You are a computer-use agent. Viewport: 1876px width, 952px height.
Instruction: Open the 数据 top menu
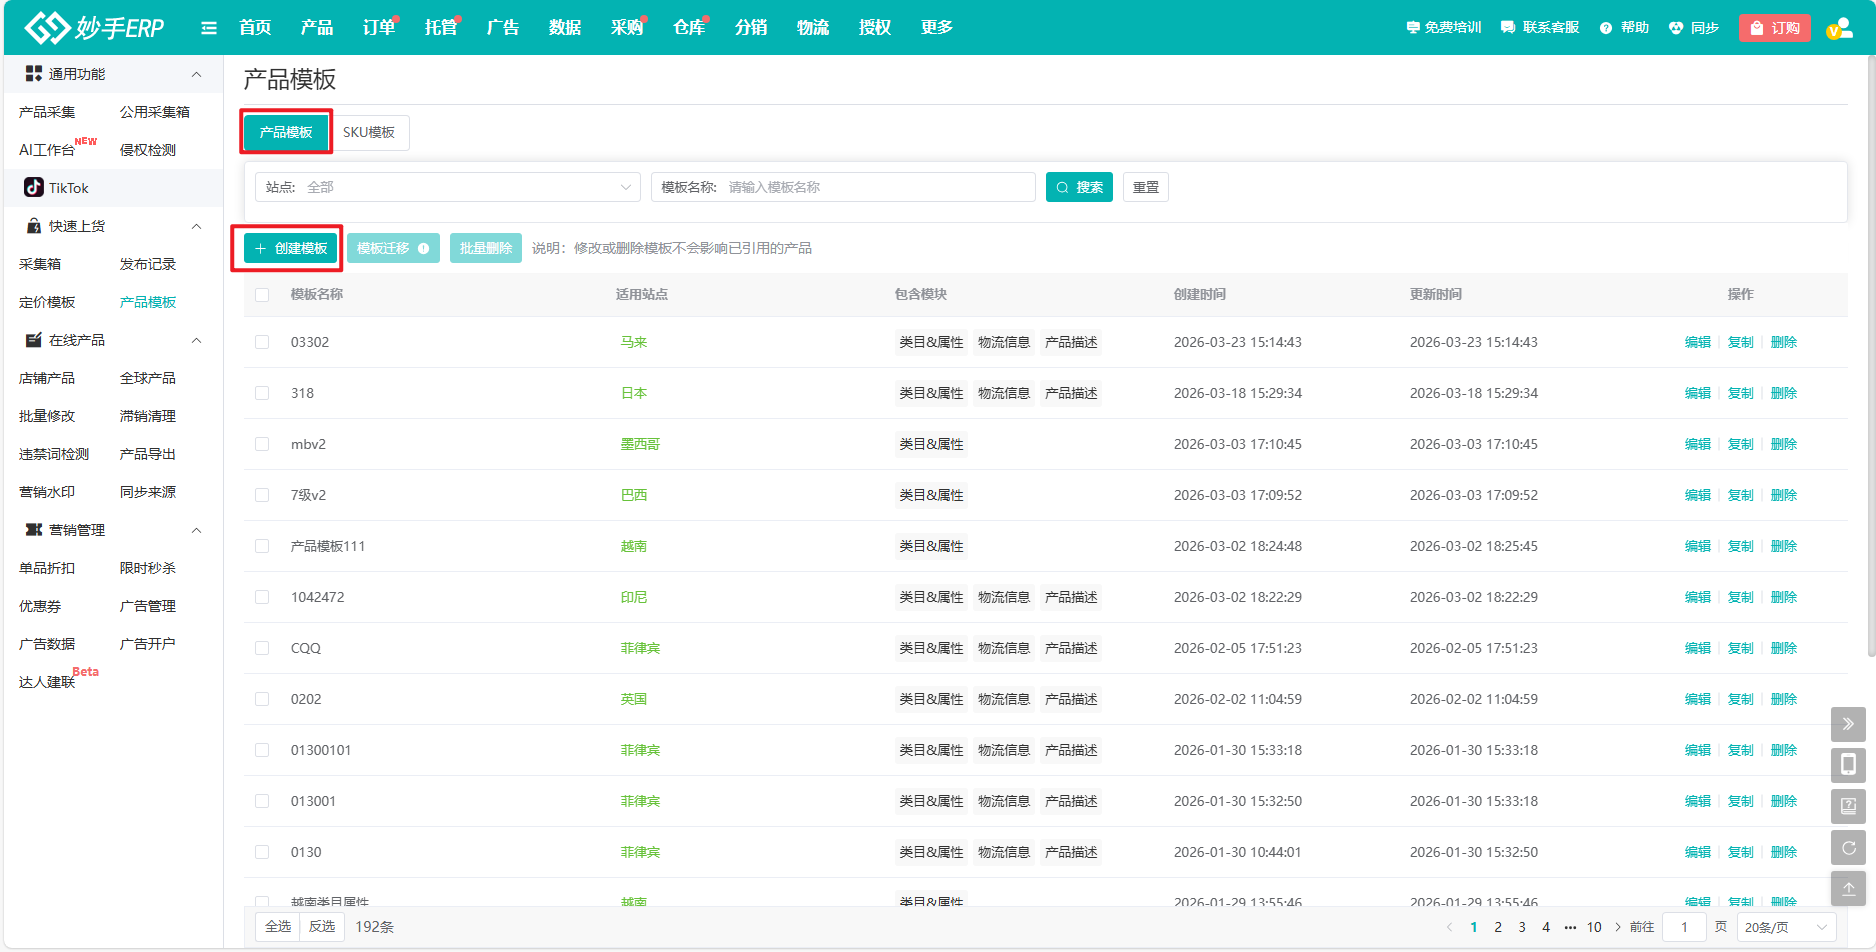point(565,28)
